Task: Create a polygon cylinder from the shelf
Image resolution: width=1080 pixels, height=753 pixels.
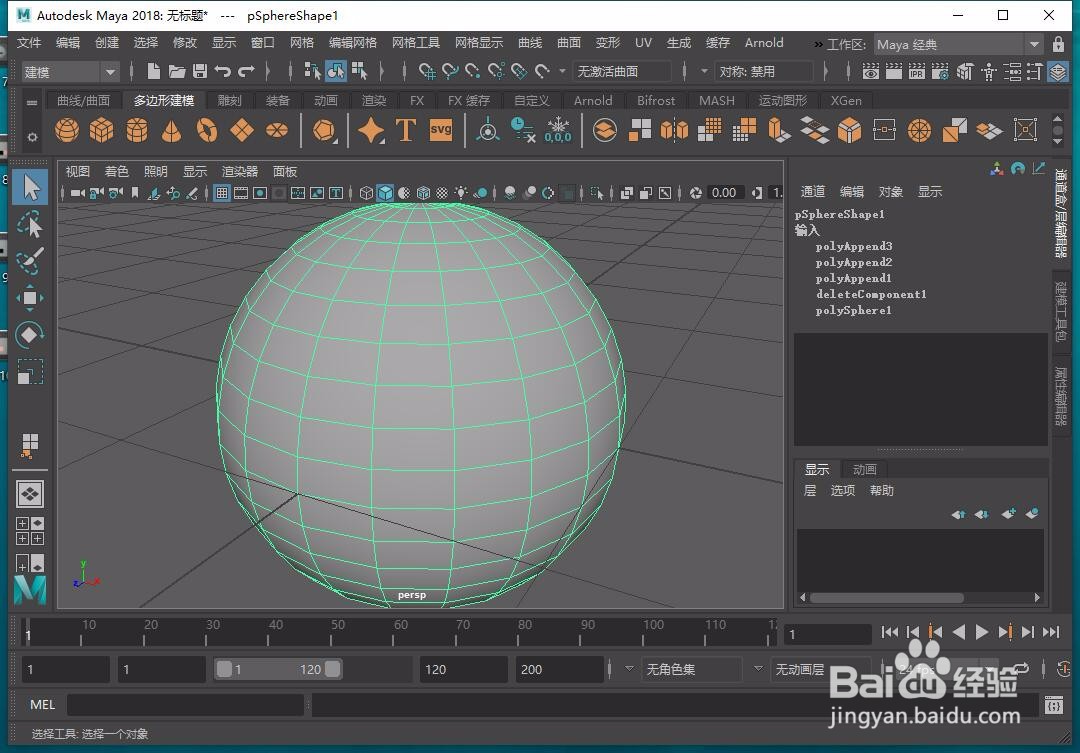Action: point(136,130)
